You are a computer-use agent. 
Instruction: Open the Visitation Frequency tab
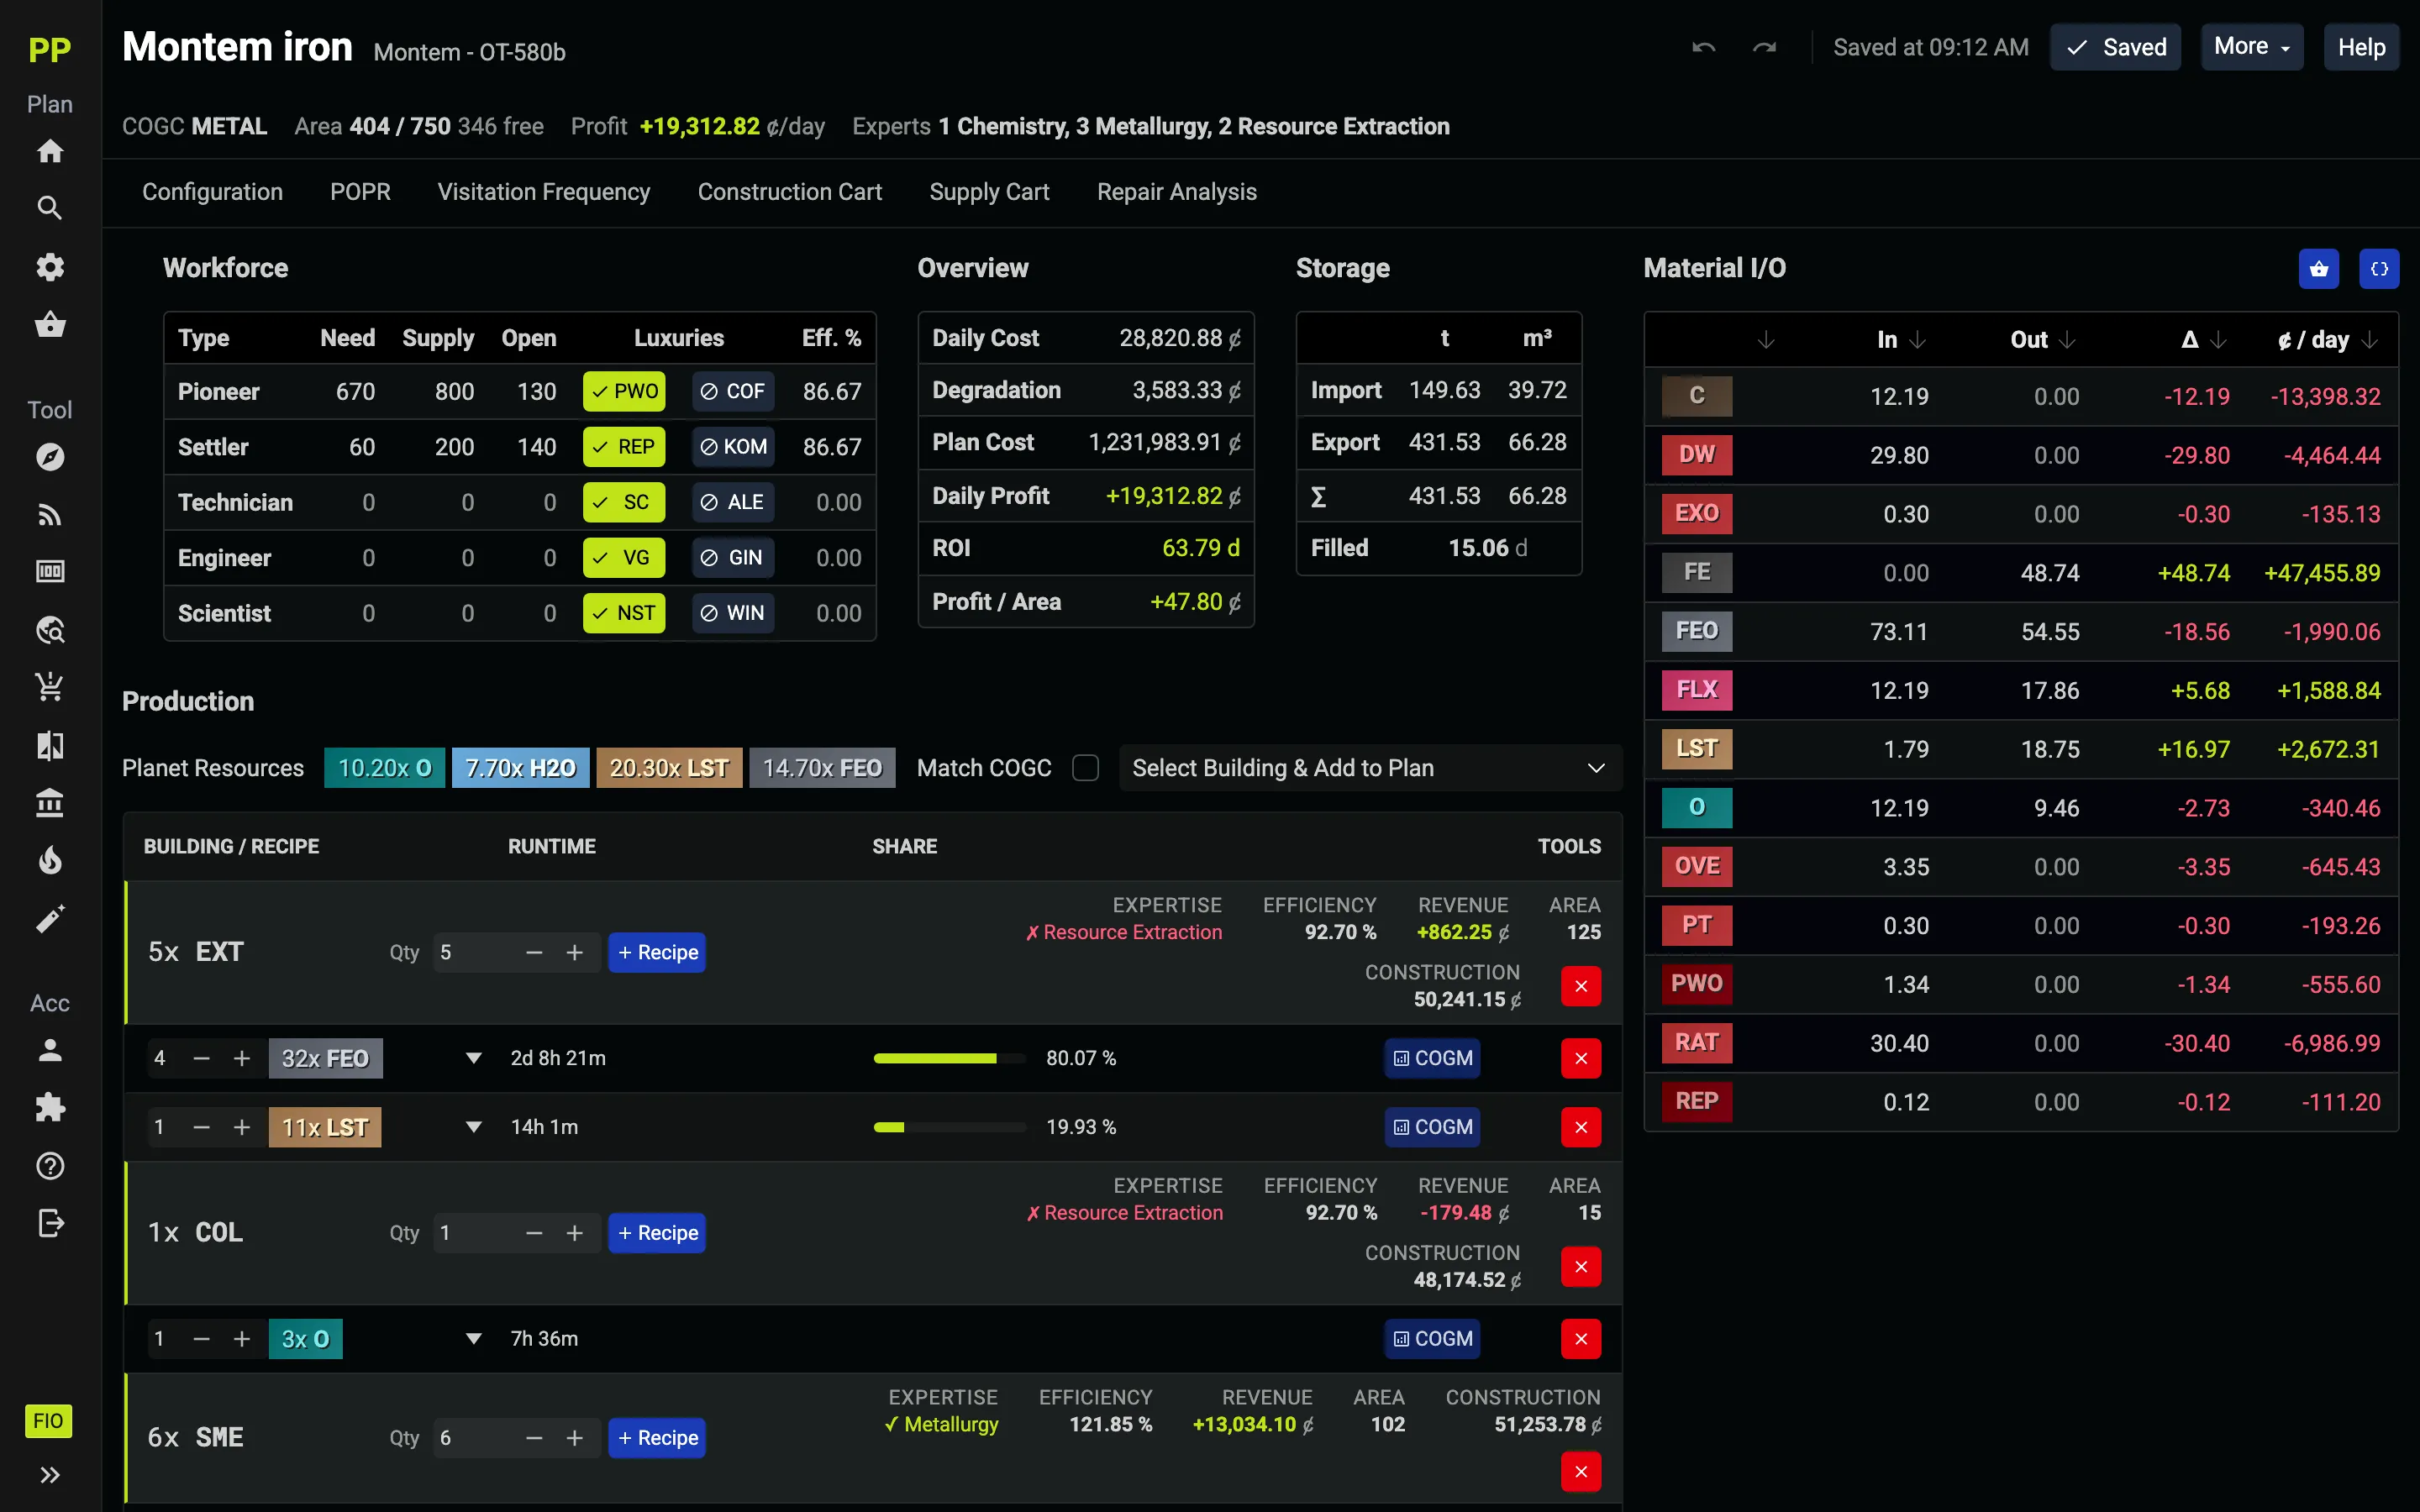[544, 192]
